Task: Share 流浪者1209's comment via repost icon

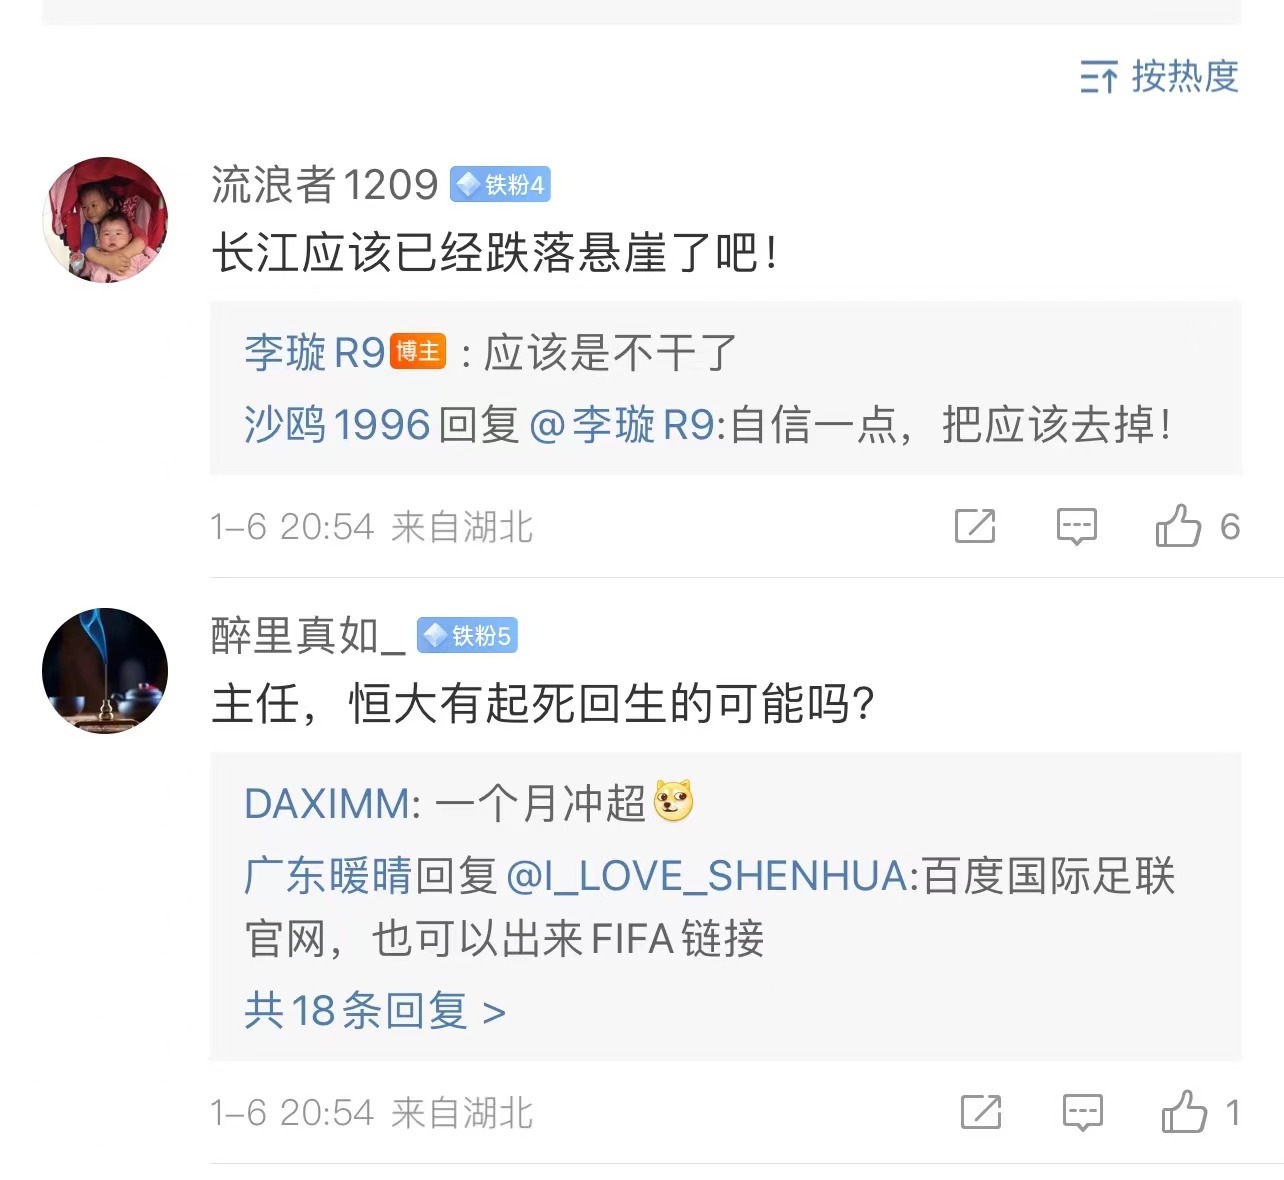Action: pos(975,526)
